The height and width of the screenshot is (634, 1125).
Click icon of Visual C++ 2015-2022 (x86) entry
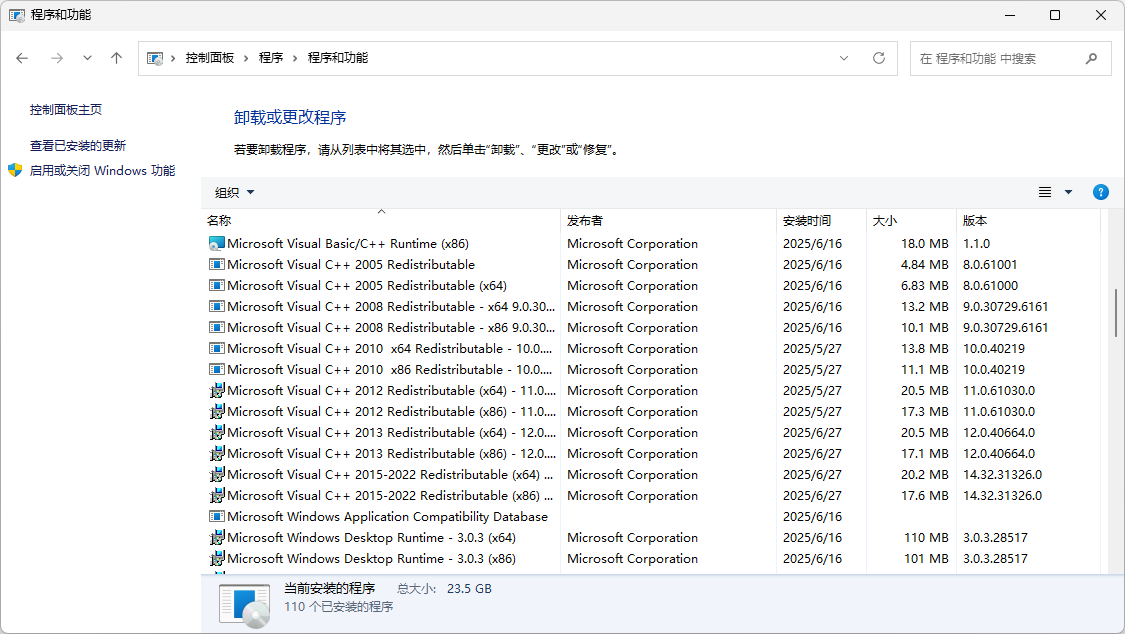[x=217, y=496]
